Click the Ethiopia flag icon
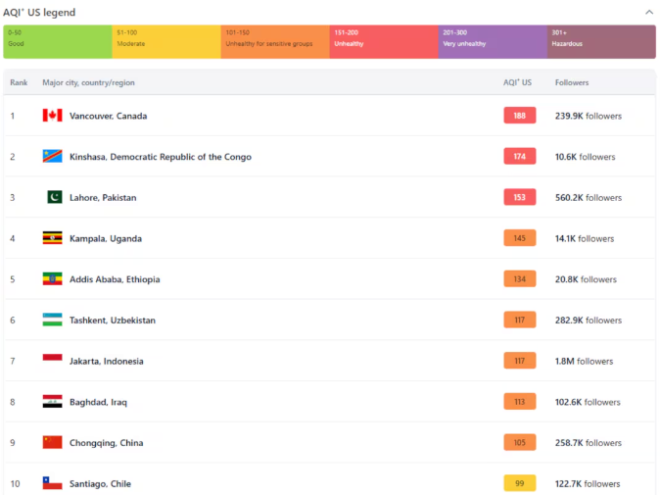 52,280
